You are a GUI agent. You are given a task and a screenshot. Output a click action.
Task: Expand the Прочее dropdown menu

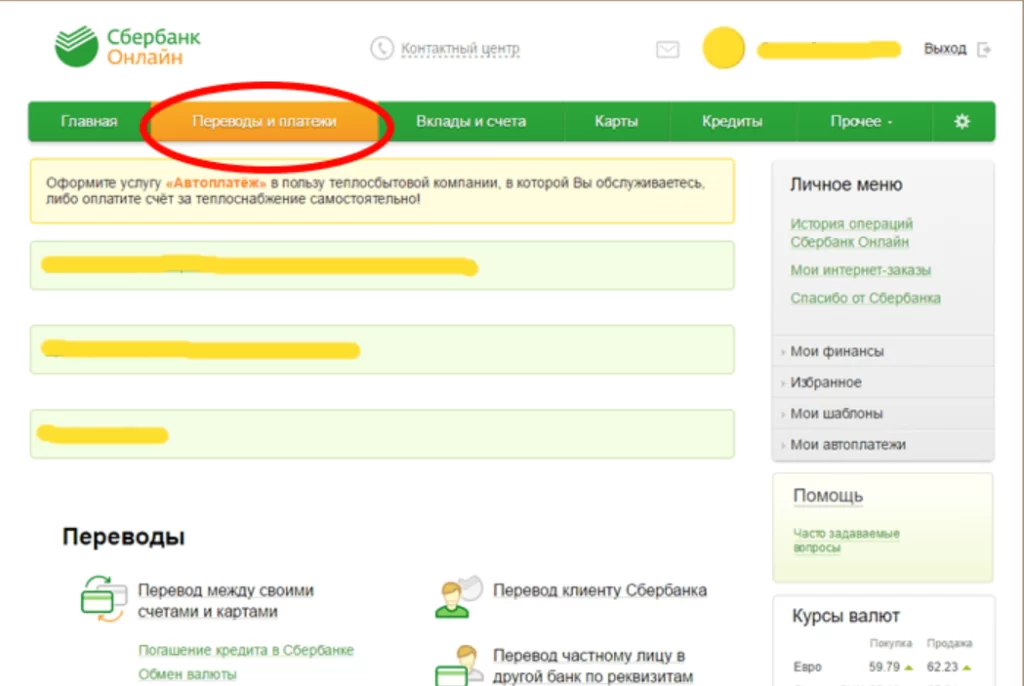[x=860, y=121]
